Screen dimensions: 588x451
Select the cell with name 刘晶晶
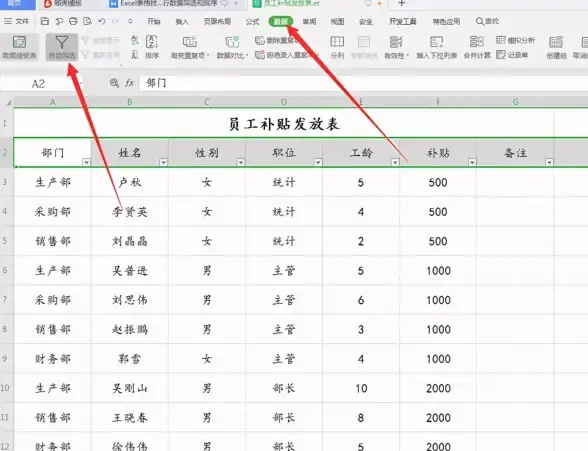point(130,241)
